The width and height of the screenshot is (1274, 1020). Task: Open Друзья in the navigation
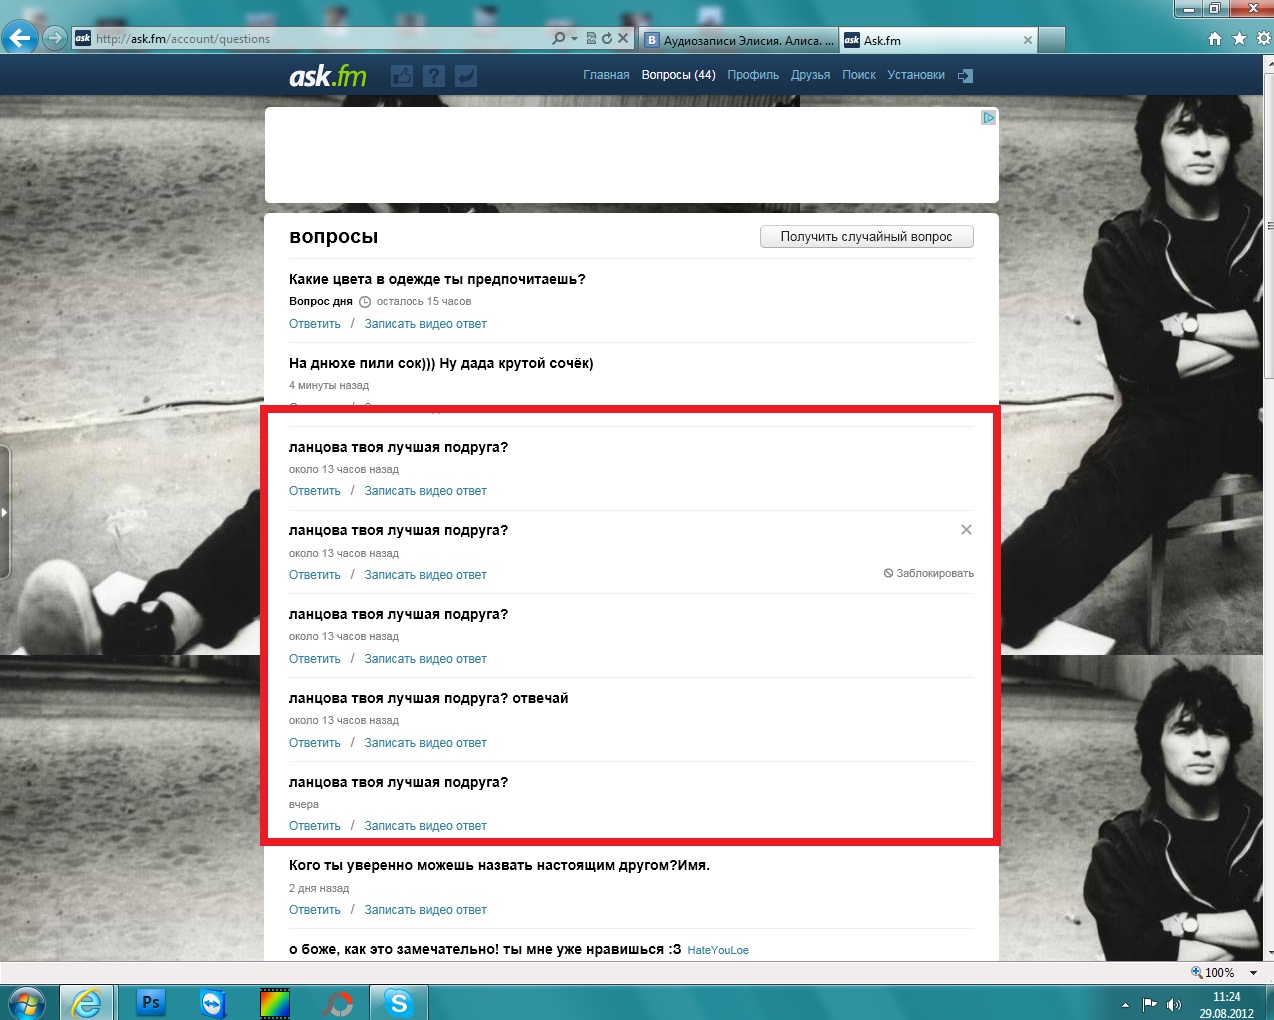pos(810,75)
